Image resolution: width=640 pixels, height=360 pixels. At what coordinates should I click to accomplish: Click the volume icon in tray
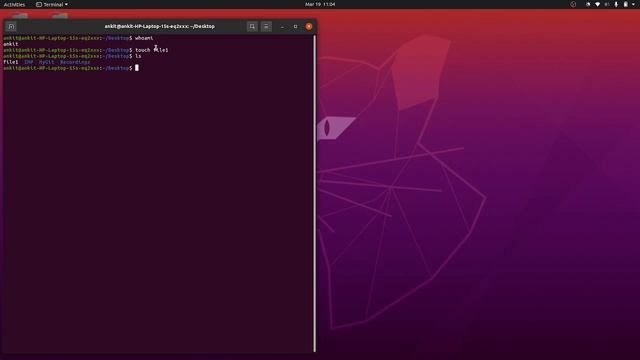click(x=607, y=4)
